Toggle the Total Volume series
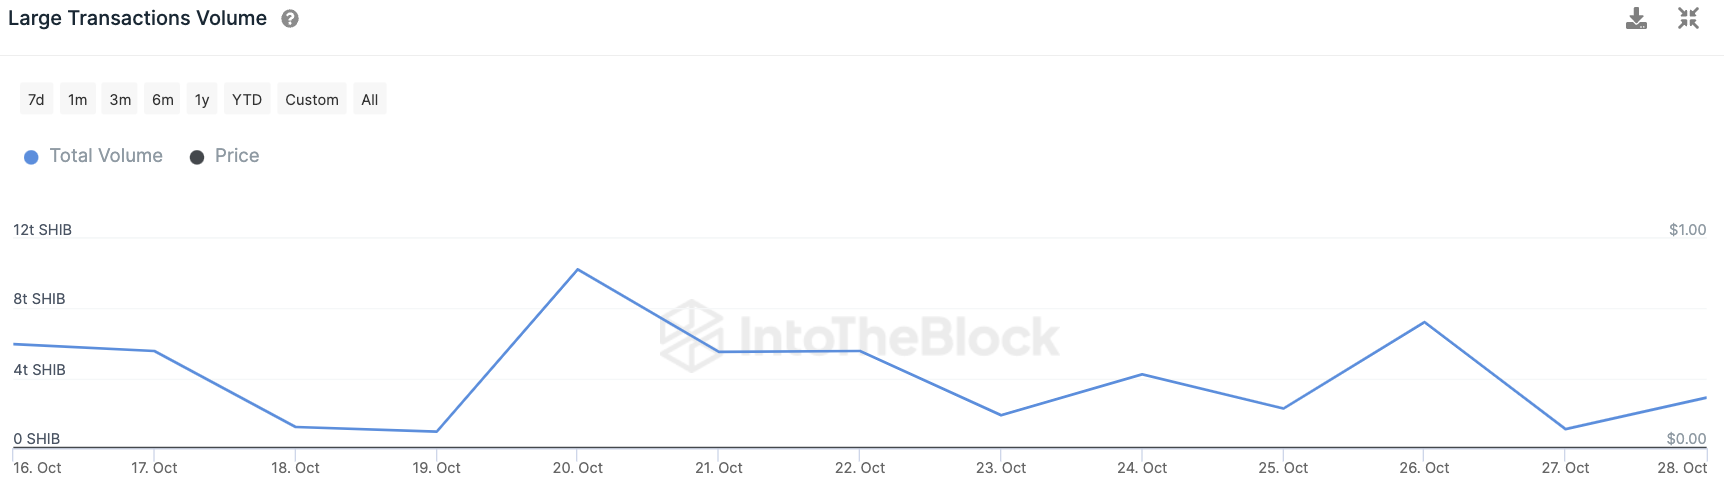 tap(105, 156)
